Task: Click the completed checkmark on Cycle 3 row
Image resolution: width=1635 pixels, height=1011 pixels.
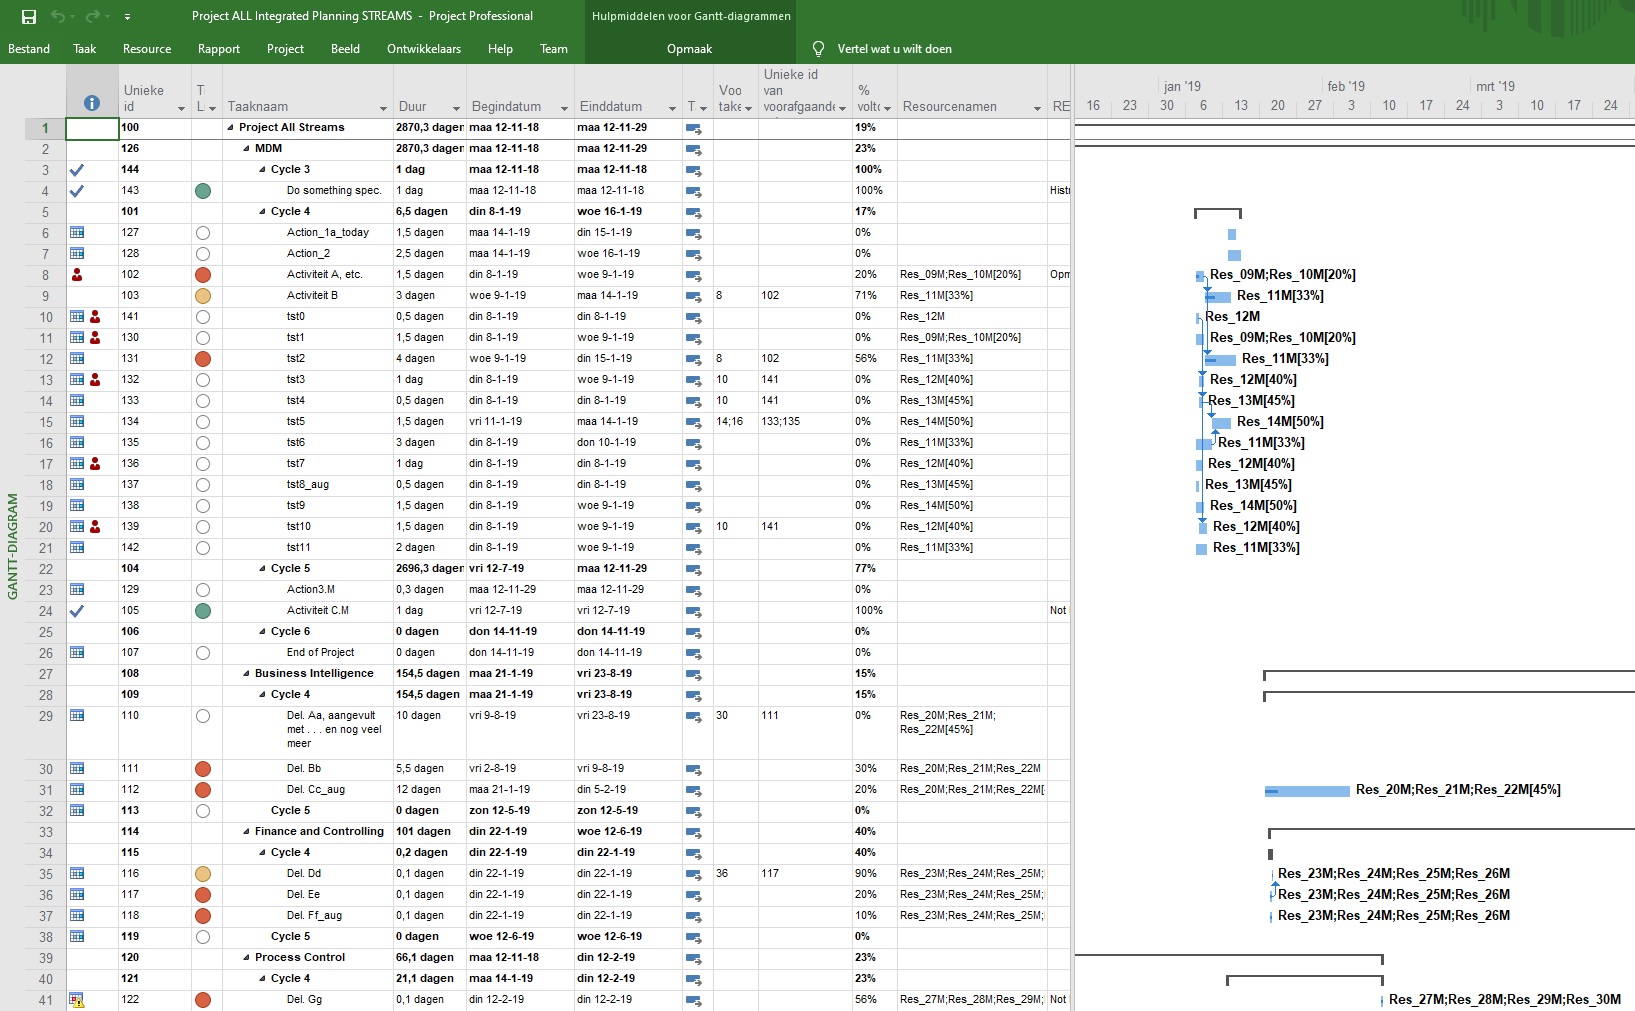Action: click(x=77, y=170)
